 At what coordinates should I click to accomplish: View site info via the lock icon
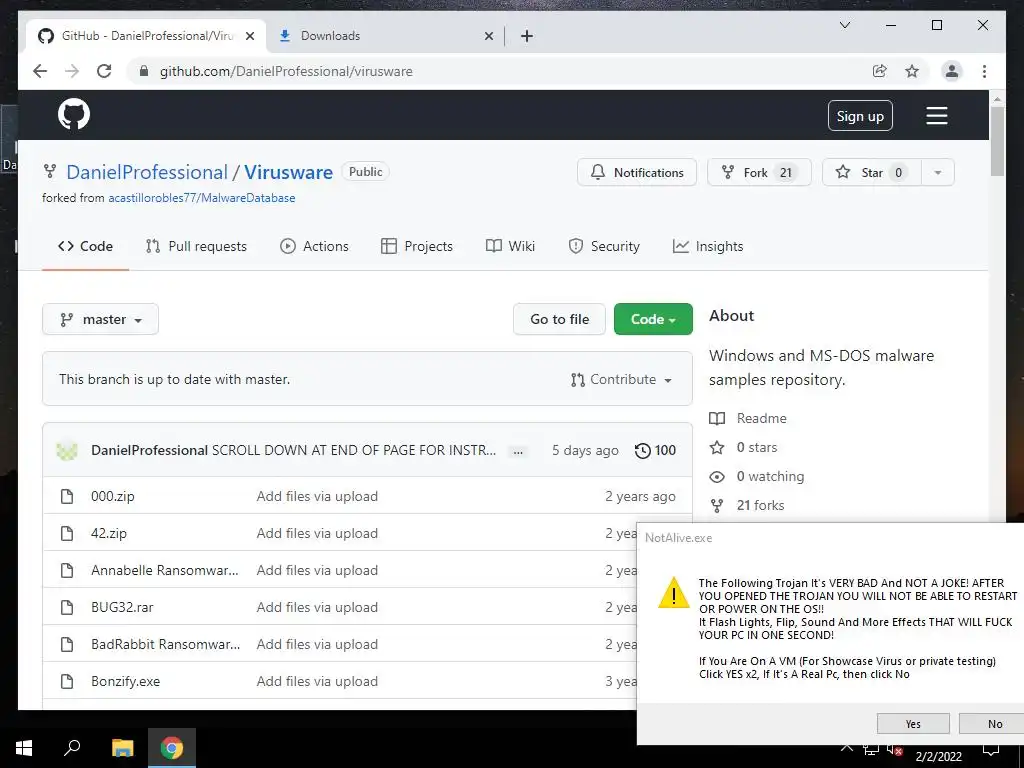[x=144, y=71]
